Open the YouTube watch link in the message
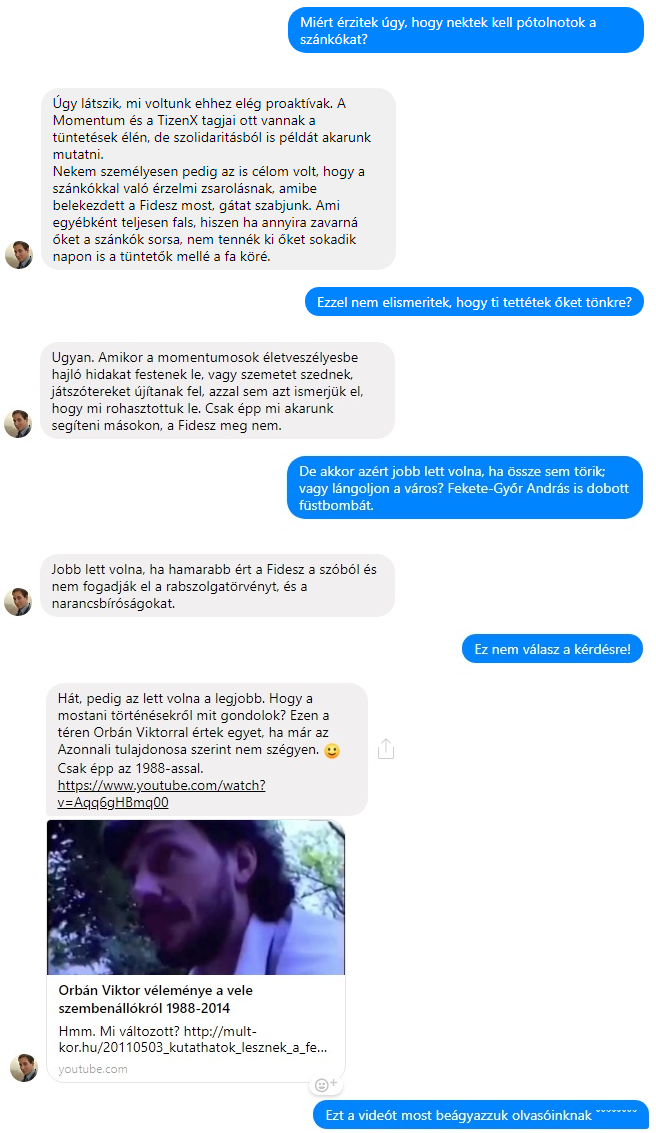The image size is (656, 1133). 161,793
